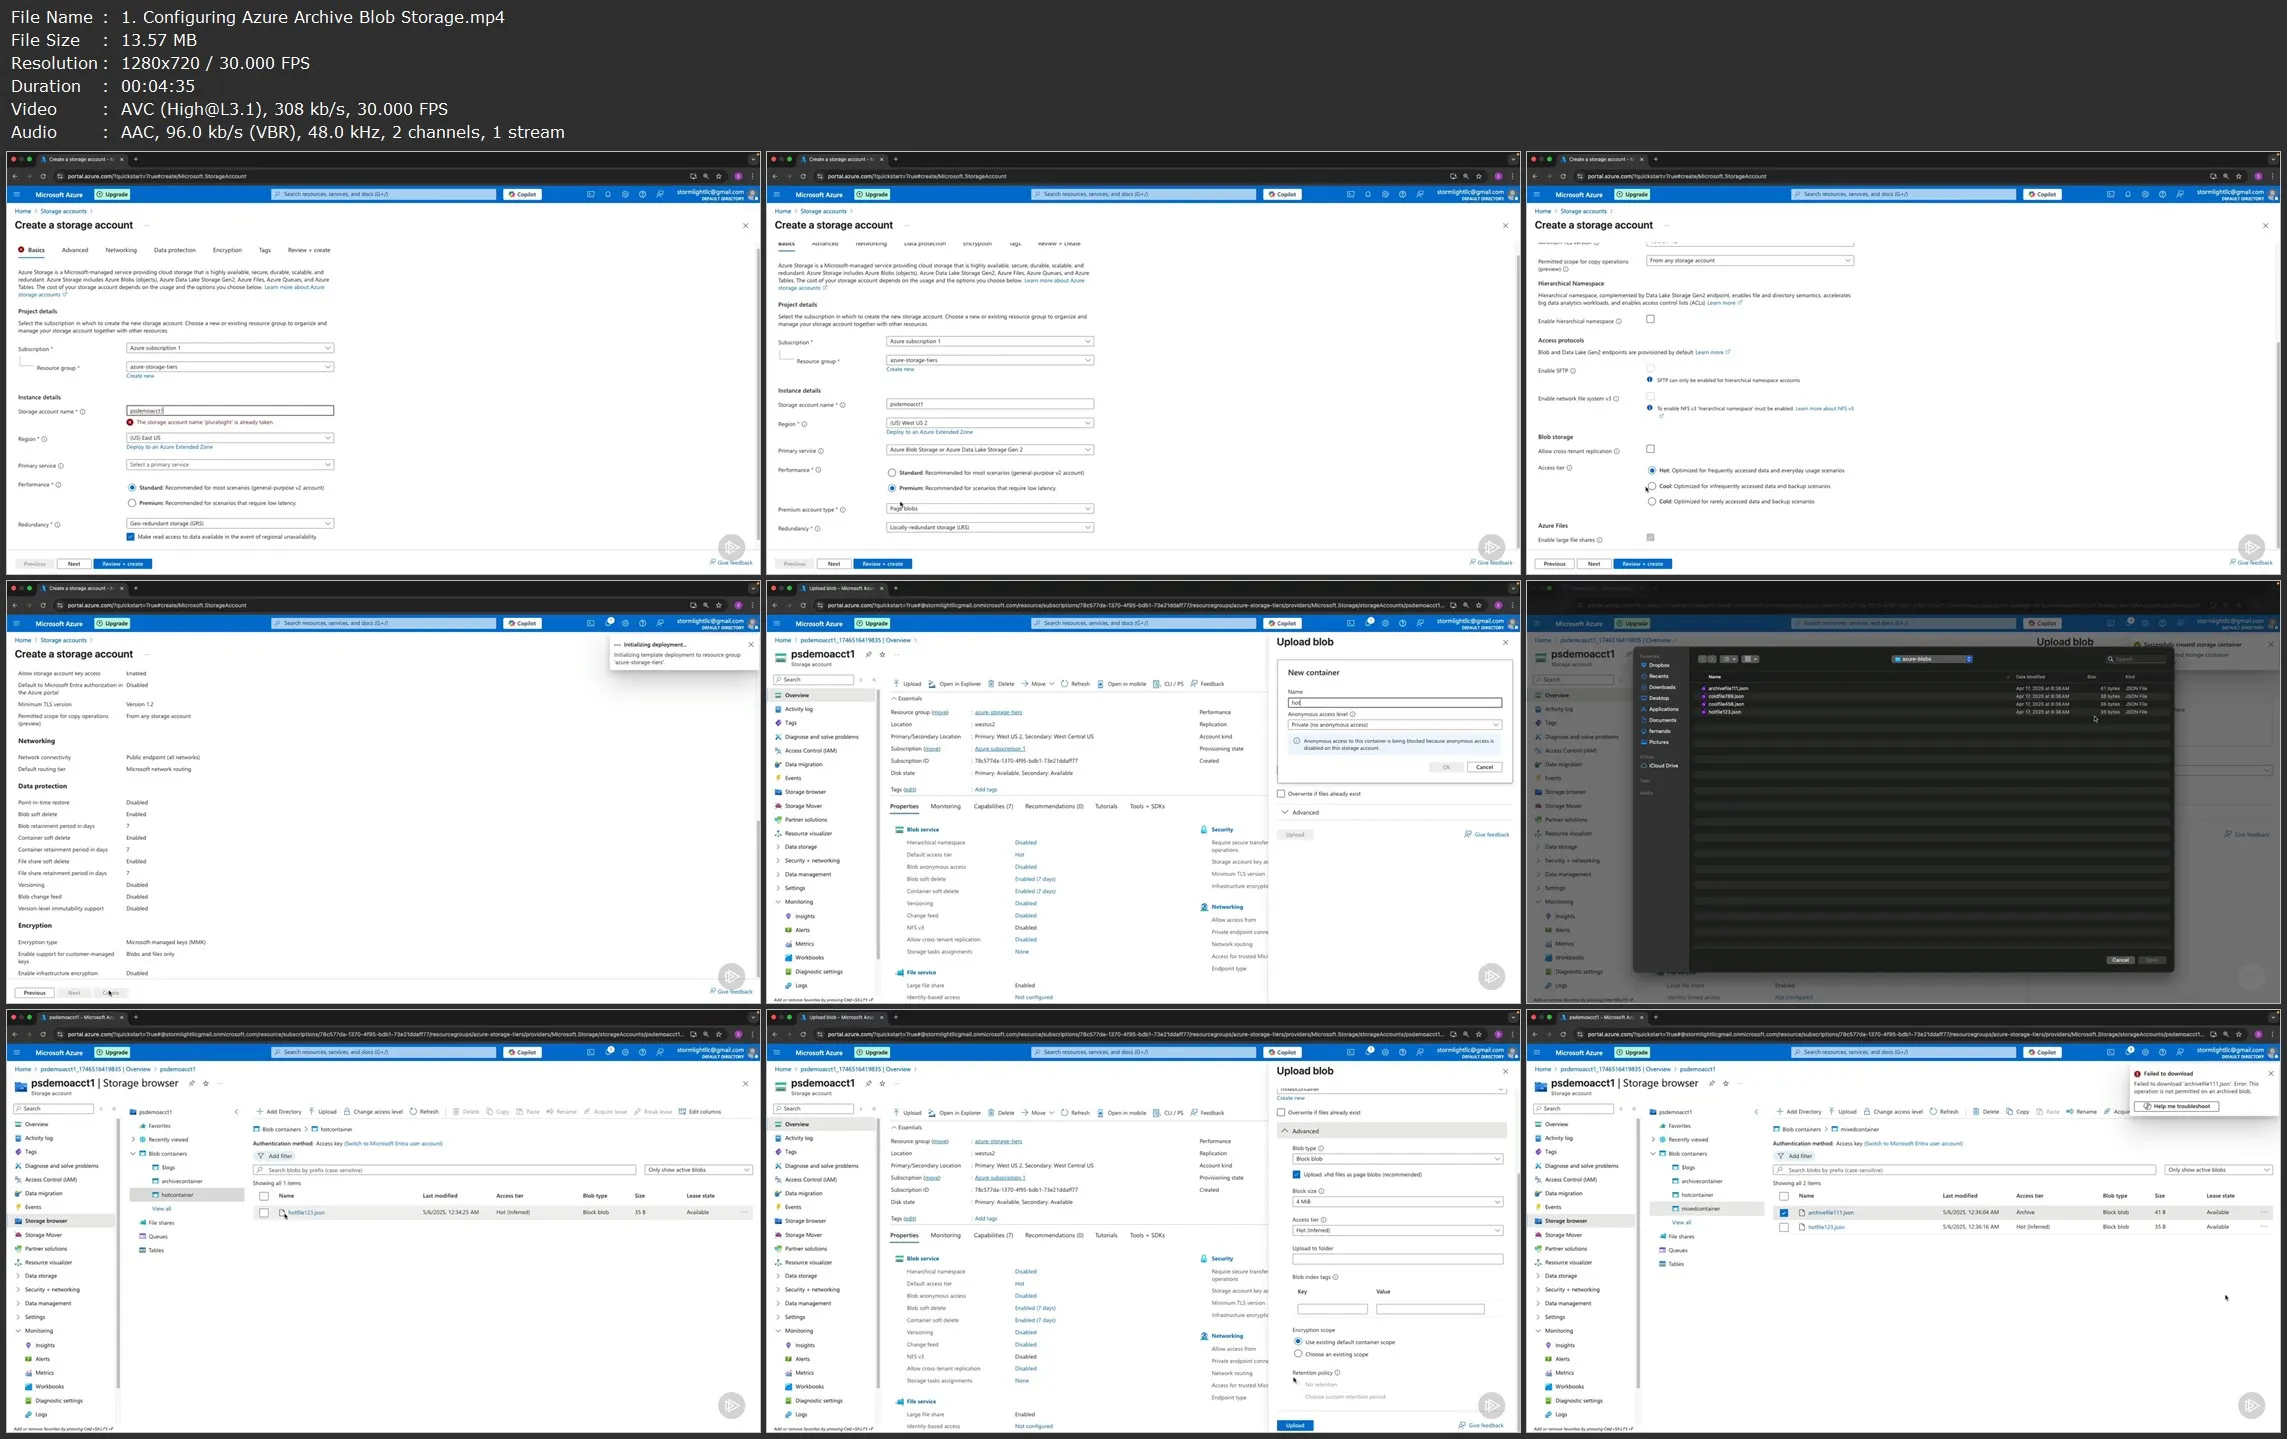Screen dimensions: 2287x1439
Task: Click the Block size info icon
Action: point(1322,1191)
